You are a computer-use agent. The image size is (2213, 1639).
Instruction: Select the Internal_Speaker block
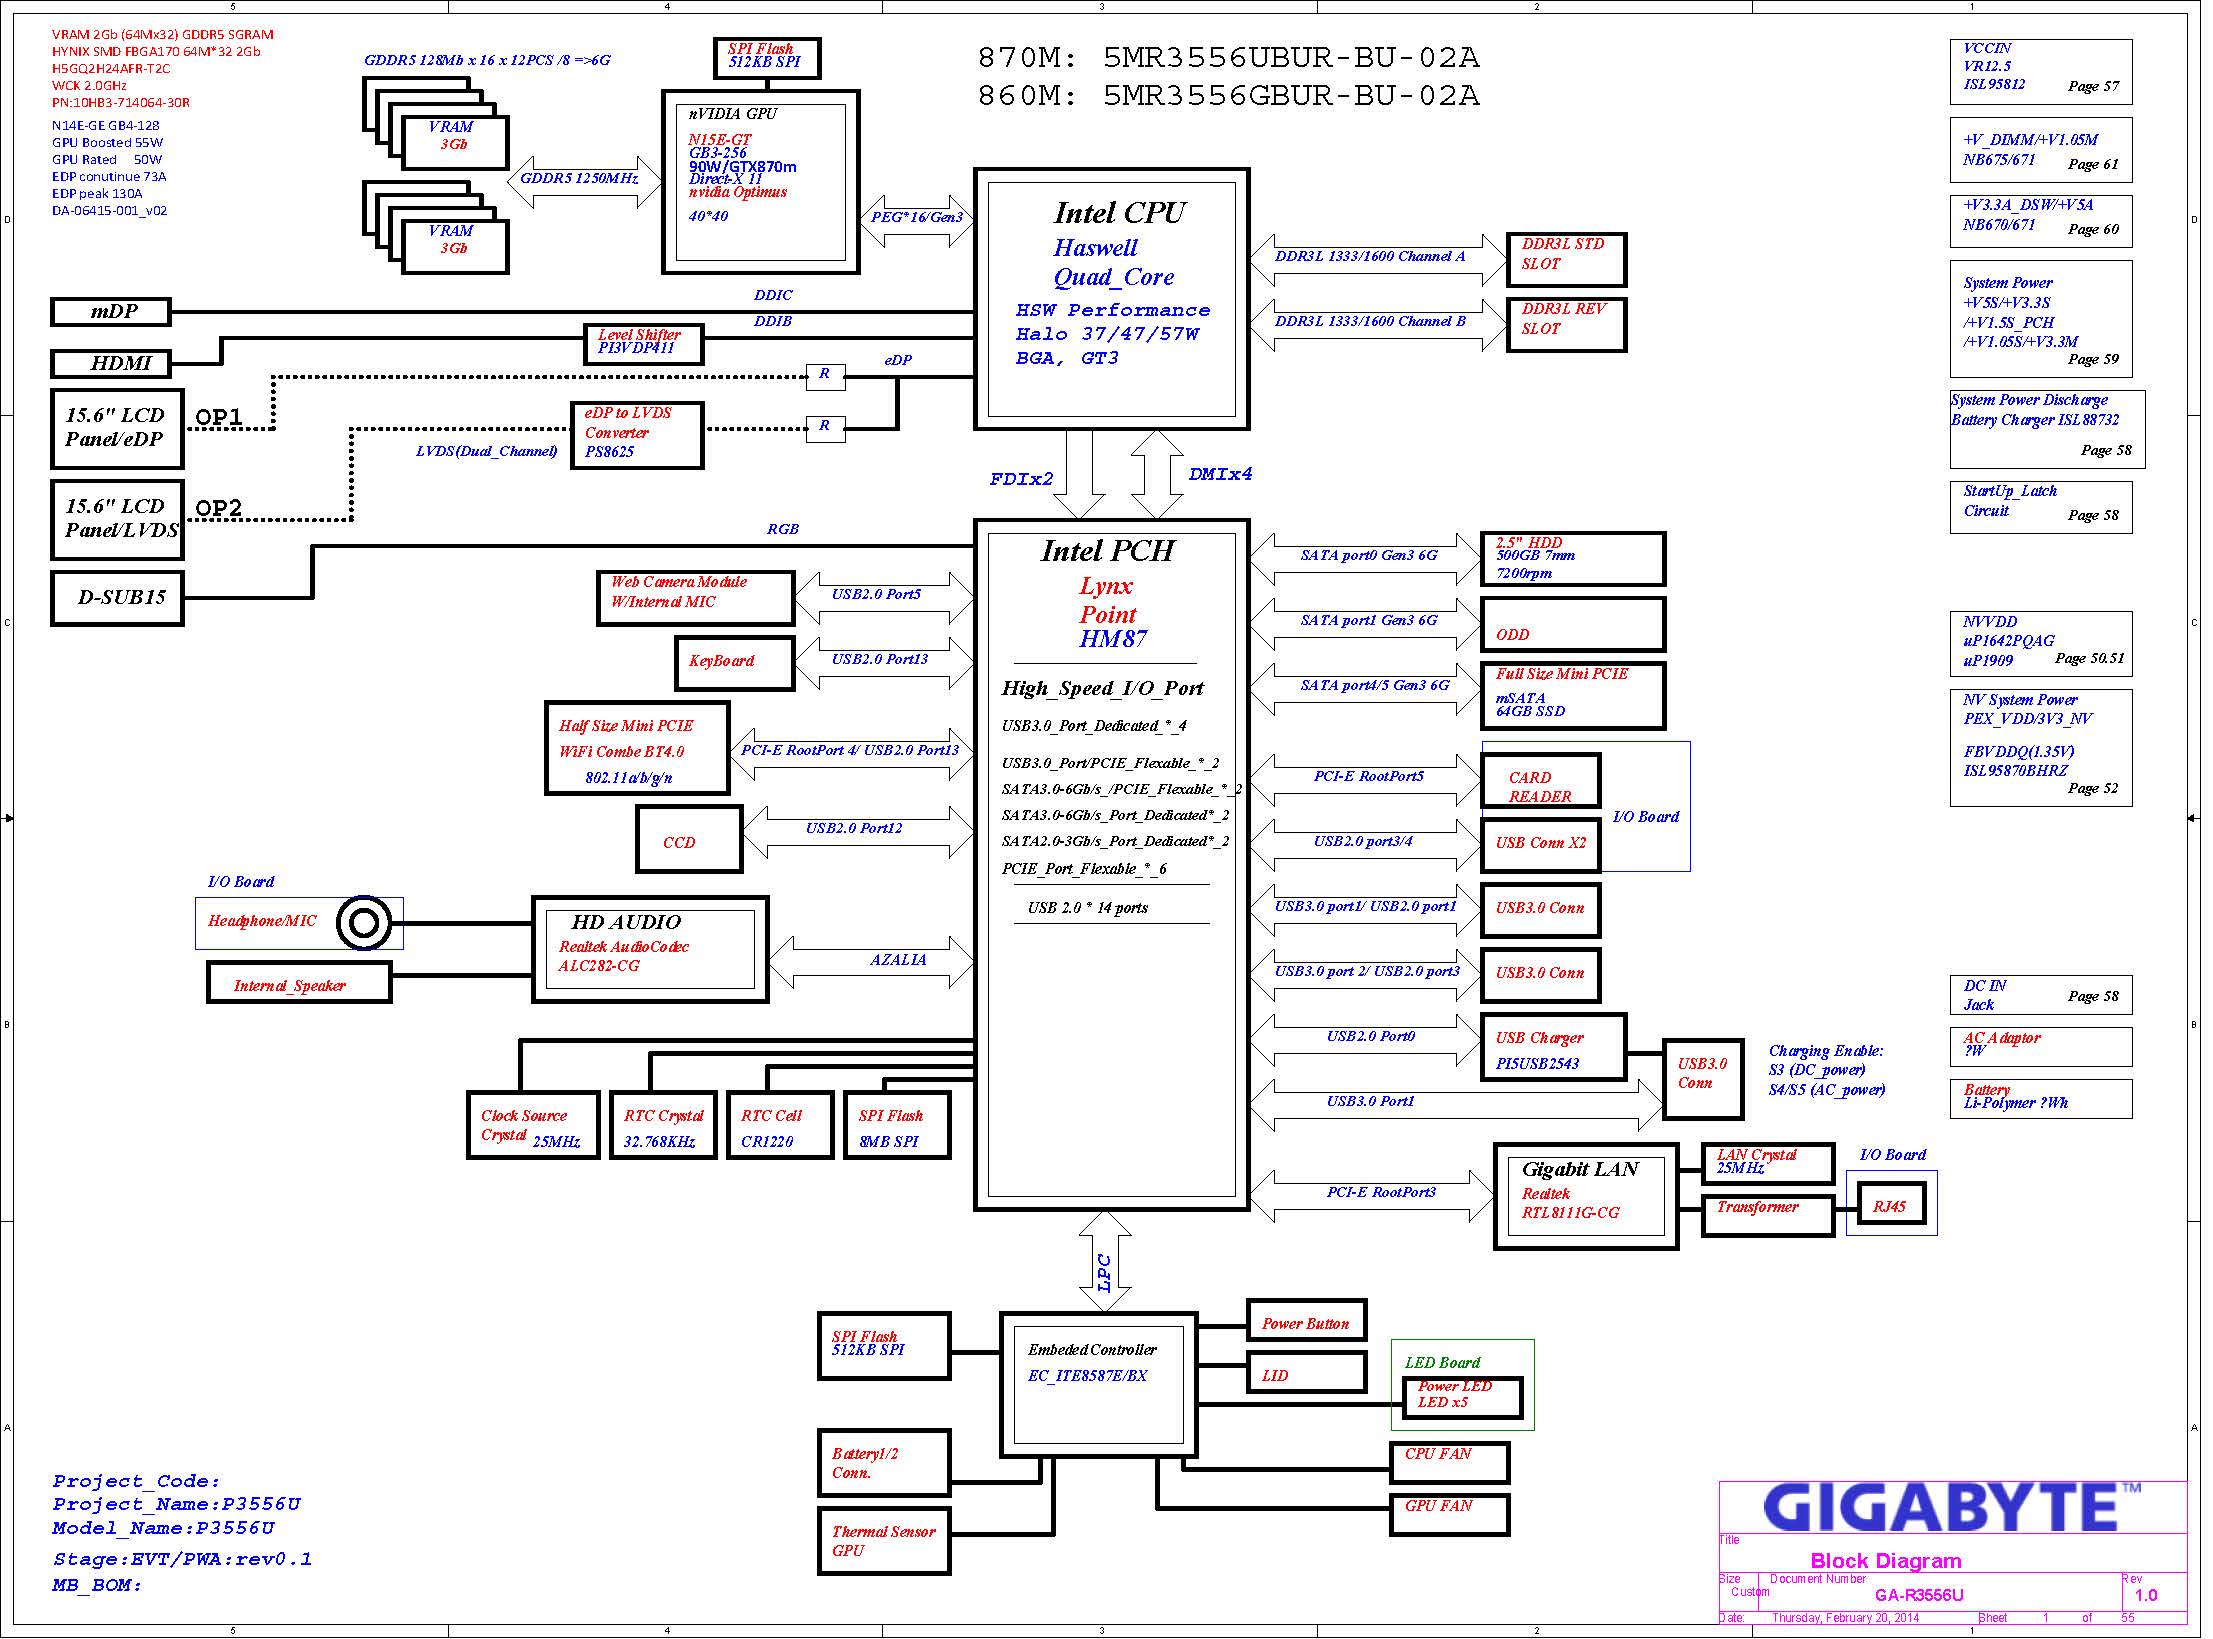[x=299, y=982]
